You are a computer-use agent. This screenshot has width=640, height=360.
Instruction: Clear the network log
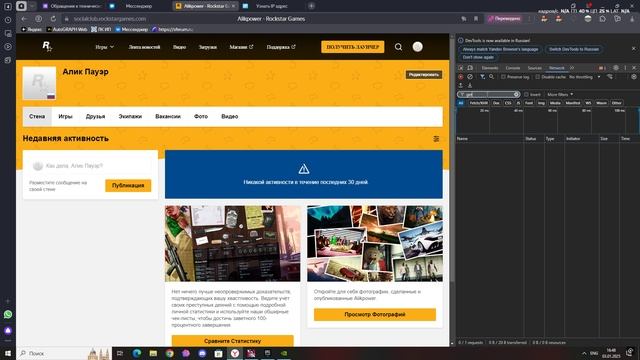click(470, 77)
